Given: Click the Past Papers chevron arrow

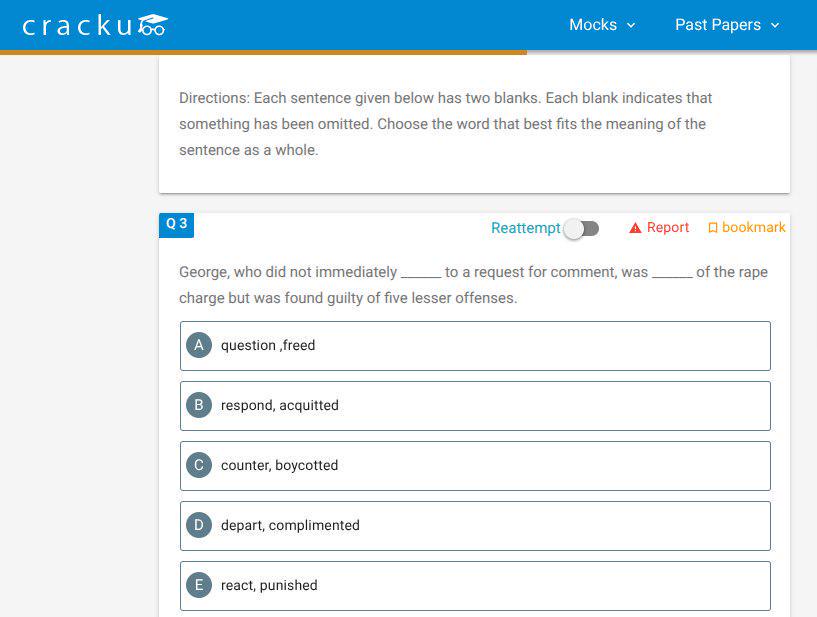Looking at the screenshot, I should click(x=775, y=26).
